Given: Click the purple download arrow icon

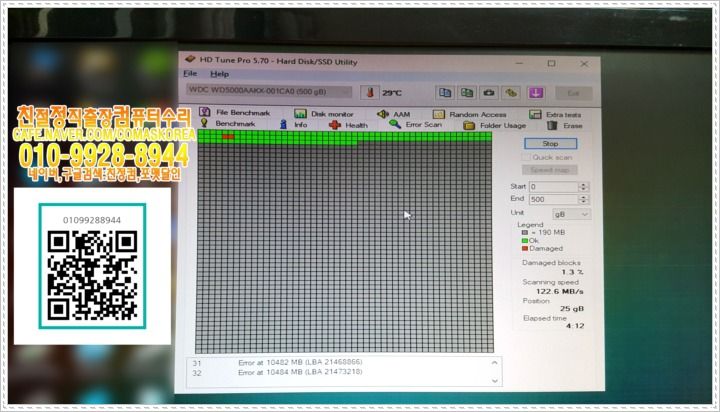Looking at the screenshot, I should pyautogui.click(x=535, y=93).
